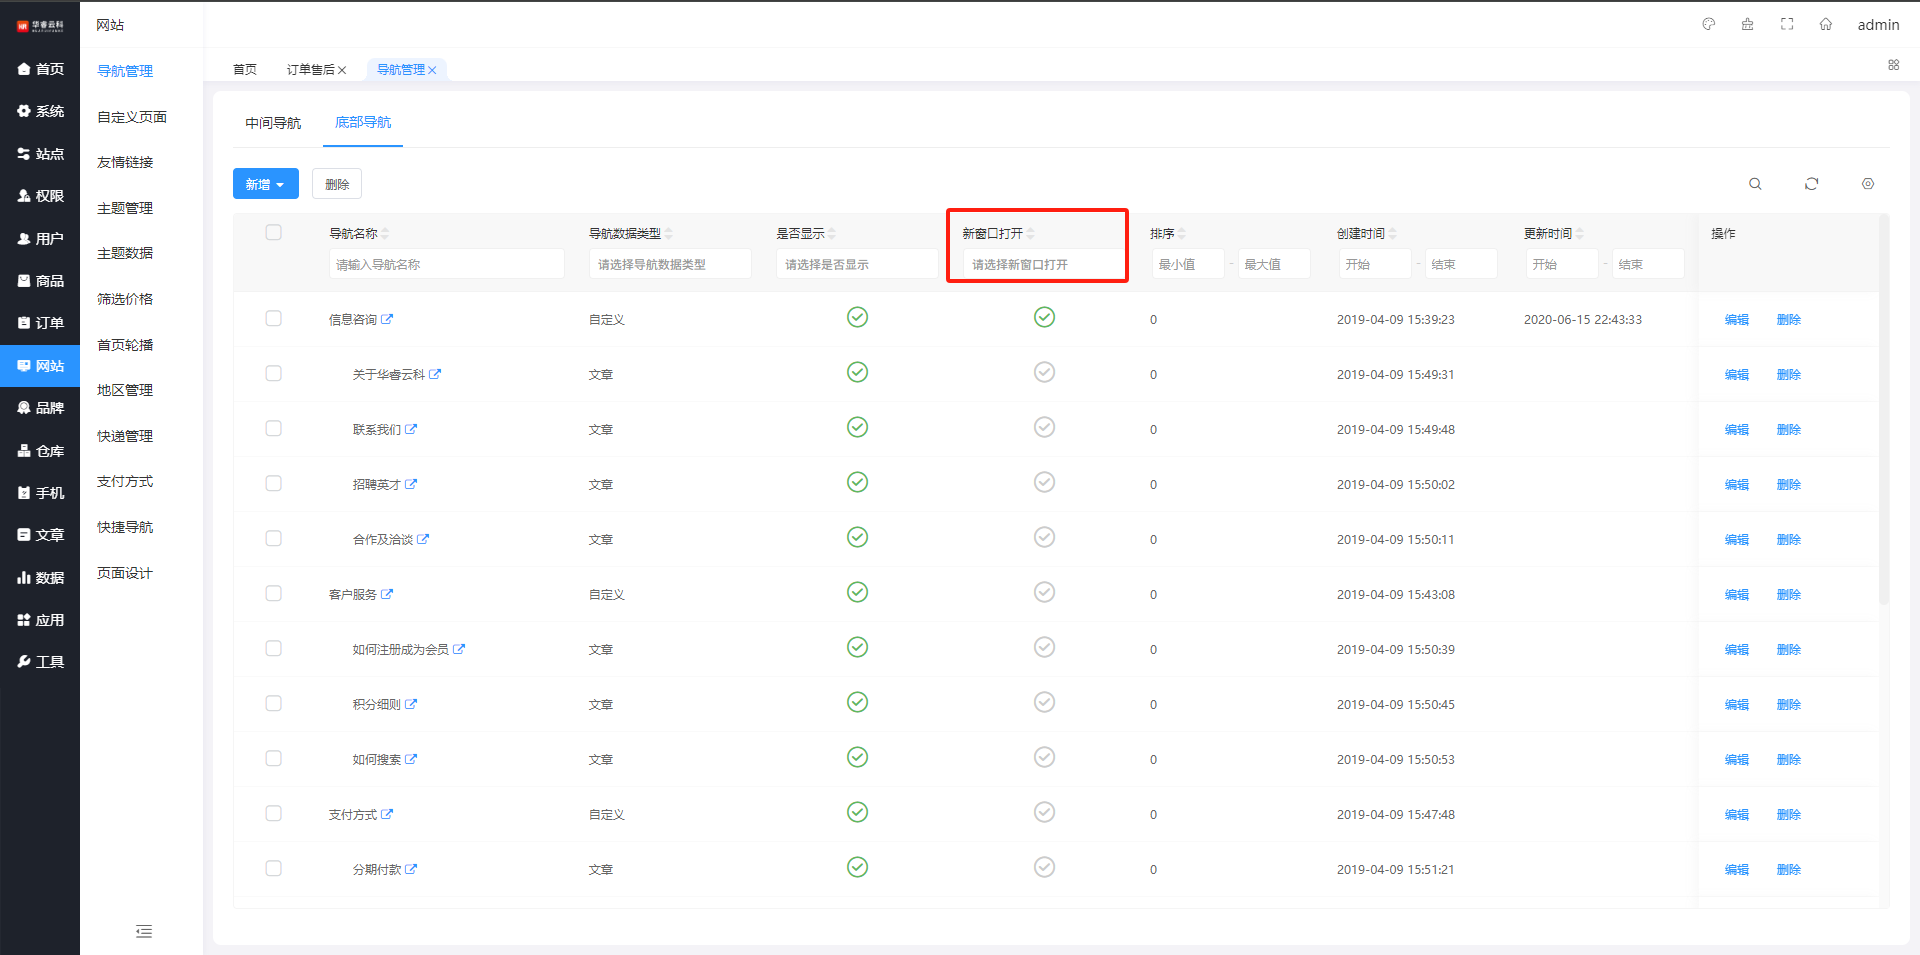Select the checkbox for 信息咨询 row
The width and height of the screenshot is (1920, 955).
273,319
